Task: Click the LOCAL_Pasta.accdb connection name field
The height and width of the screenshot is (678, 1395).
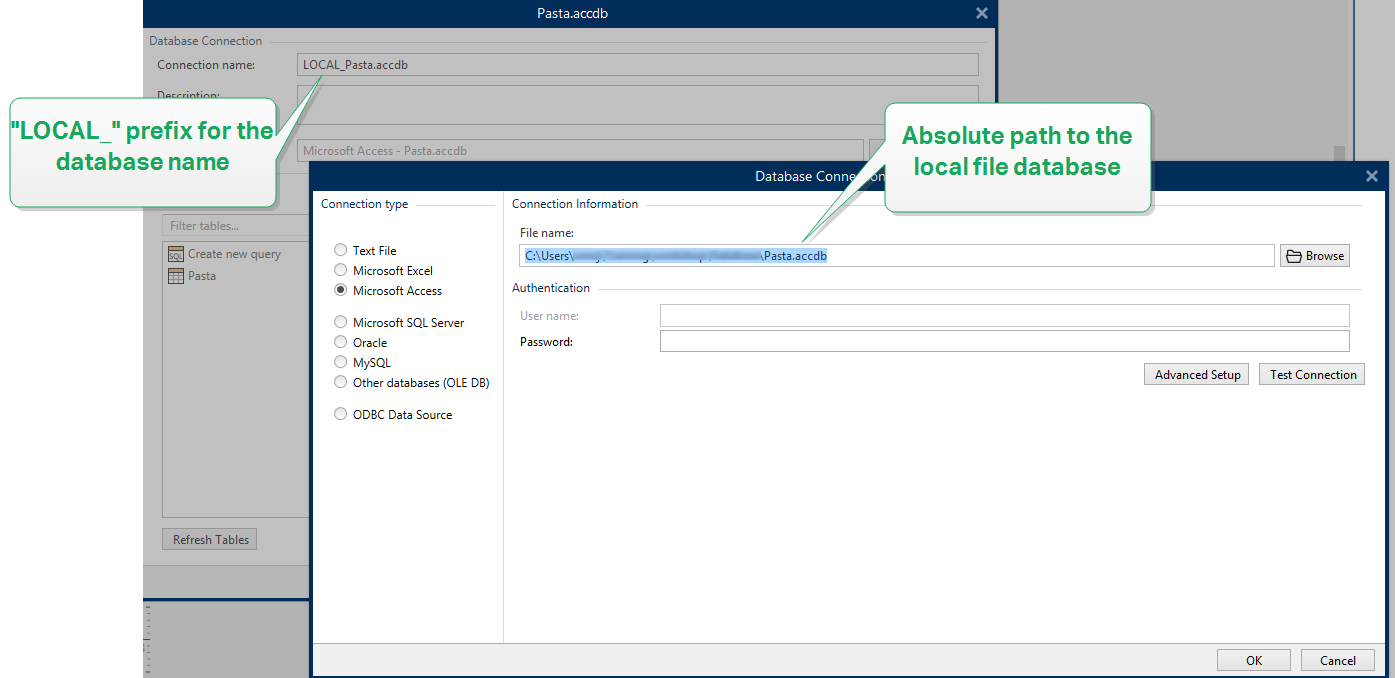Action: point(637,64)
